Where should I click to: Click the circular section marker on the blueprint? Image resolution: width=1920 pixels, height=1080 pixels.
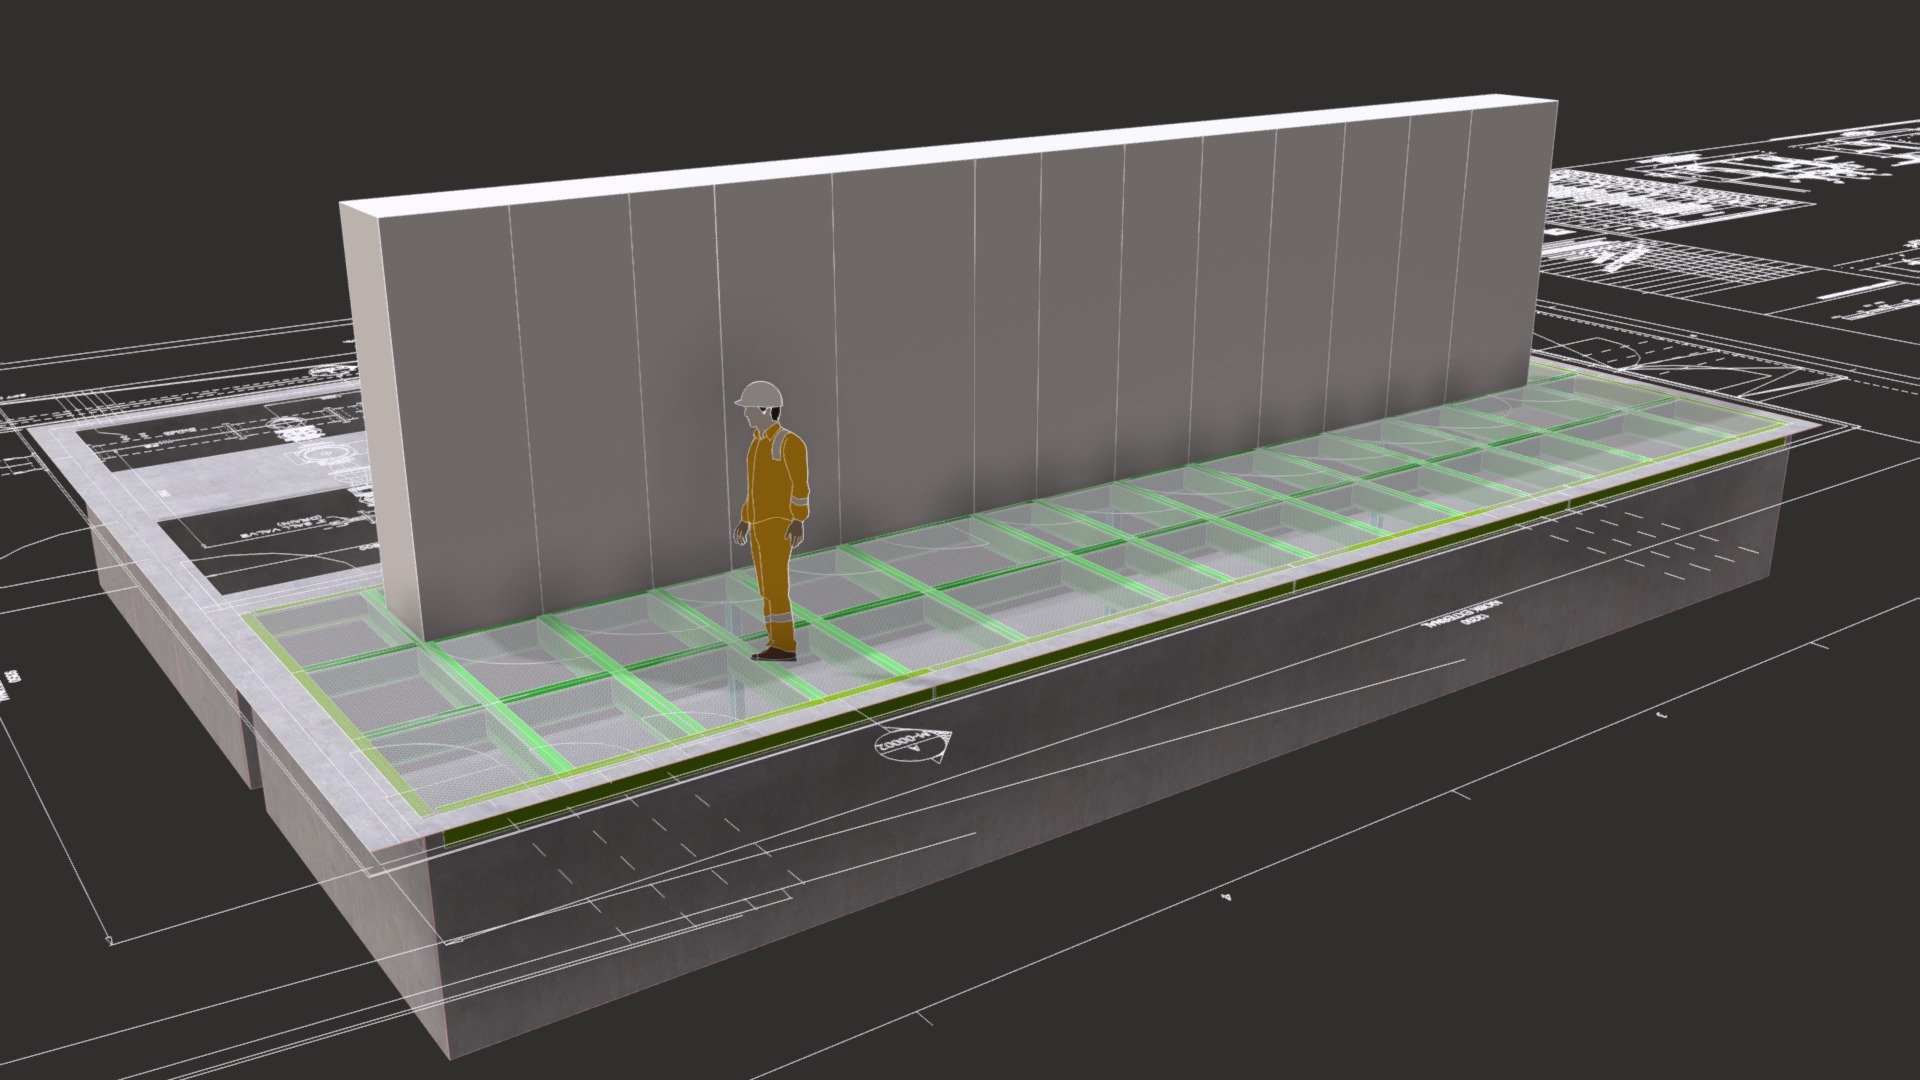pos(911,745)
